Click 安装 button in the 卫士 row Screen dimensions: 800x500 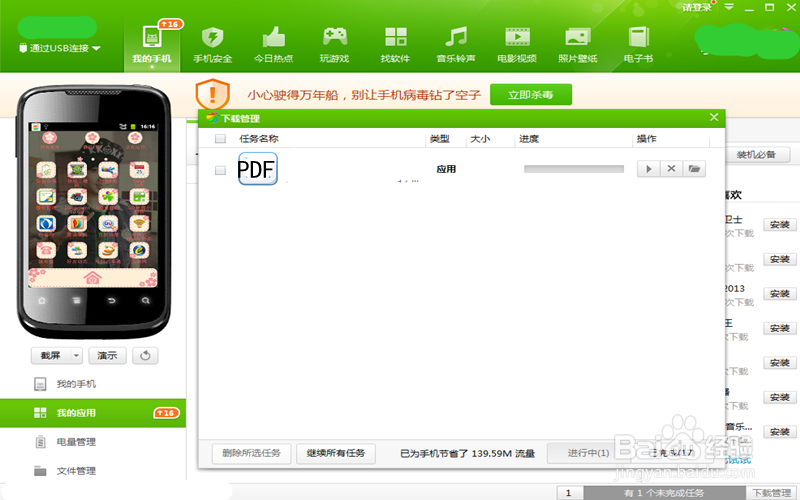tap(780, 224)
